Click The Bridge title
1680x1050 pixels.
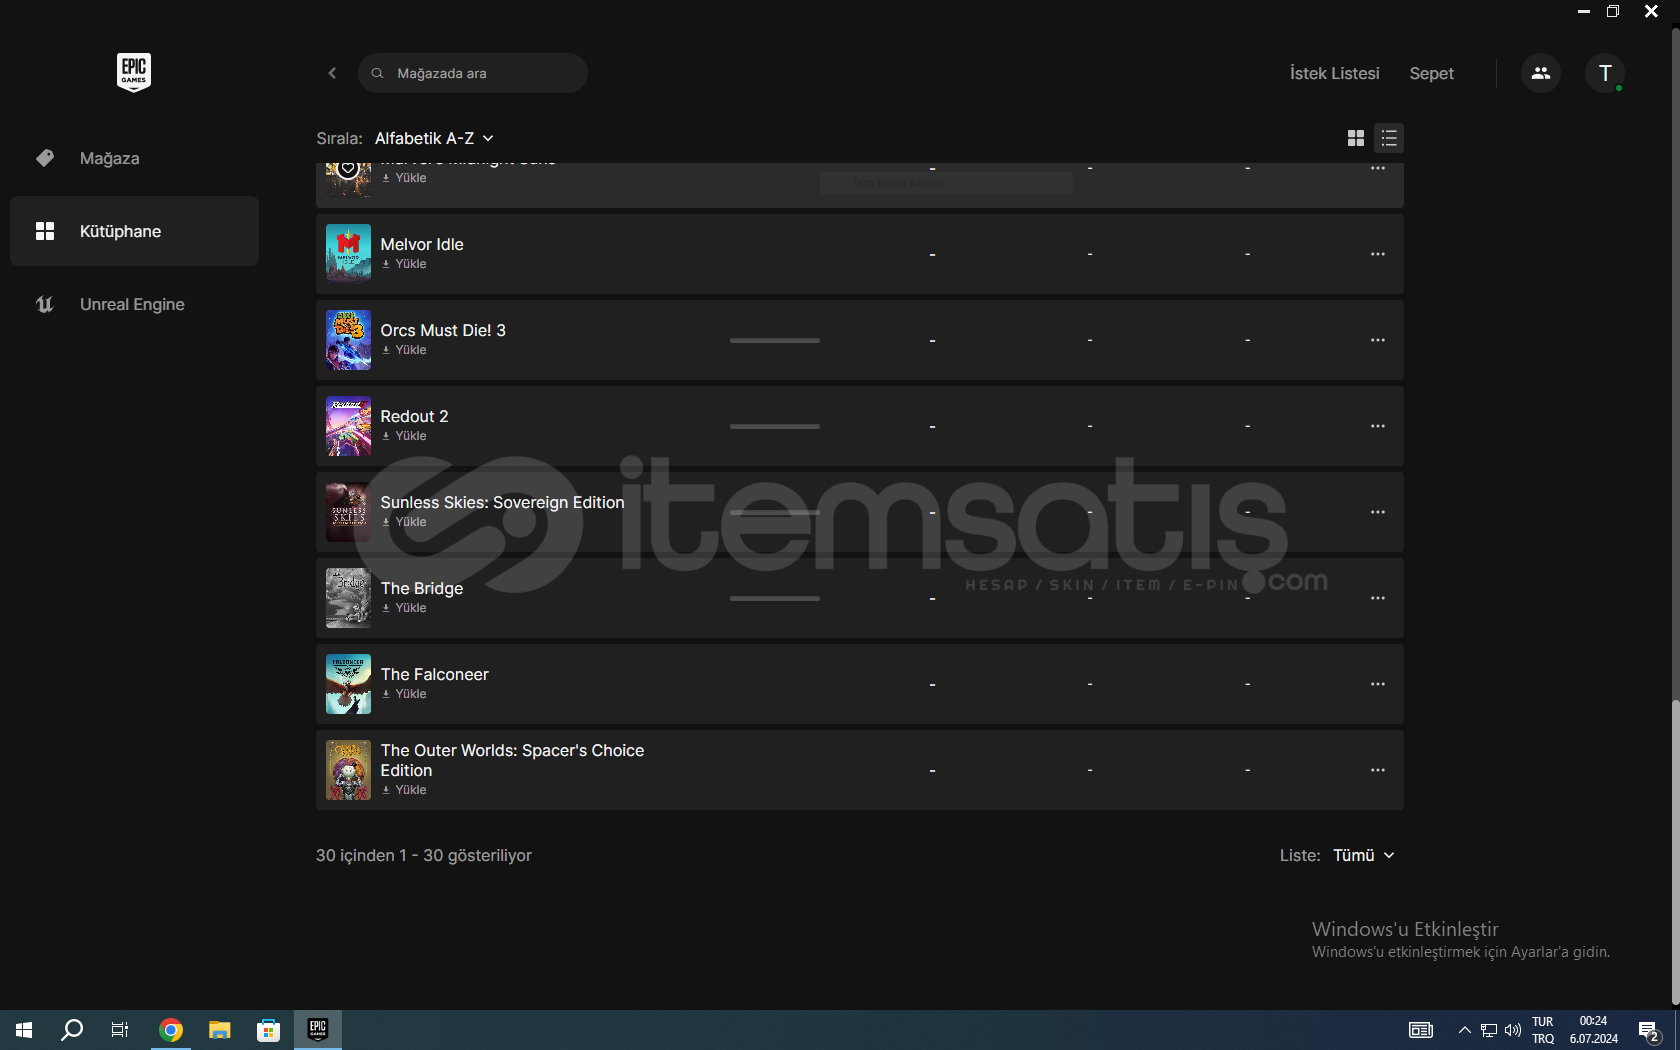pyautogui.click(x=422, y=588)
